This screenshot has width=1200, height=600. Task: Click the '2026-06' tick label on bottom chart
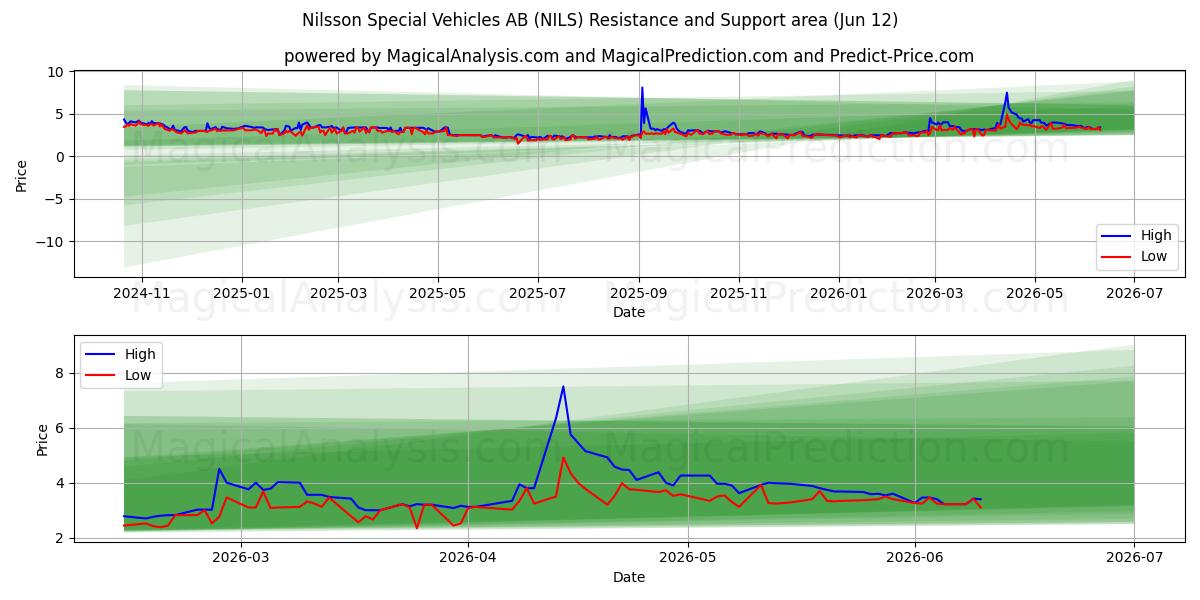click(916, 559)
